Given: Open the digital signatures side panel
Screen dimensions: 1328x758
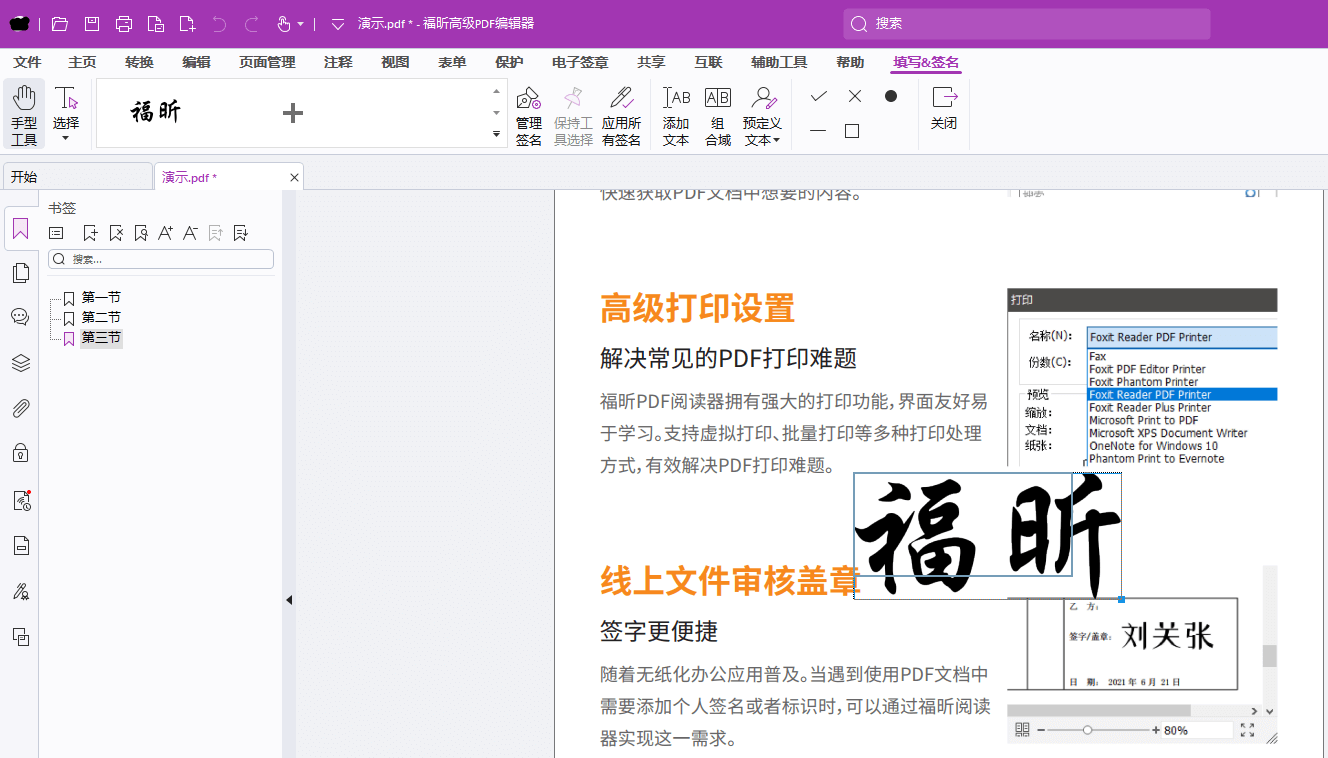Looking at the screenshot, I should (x=20, y=591).
